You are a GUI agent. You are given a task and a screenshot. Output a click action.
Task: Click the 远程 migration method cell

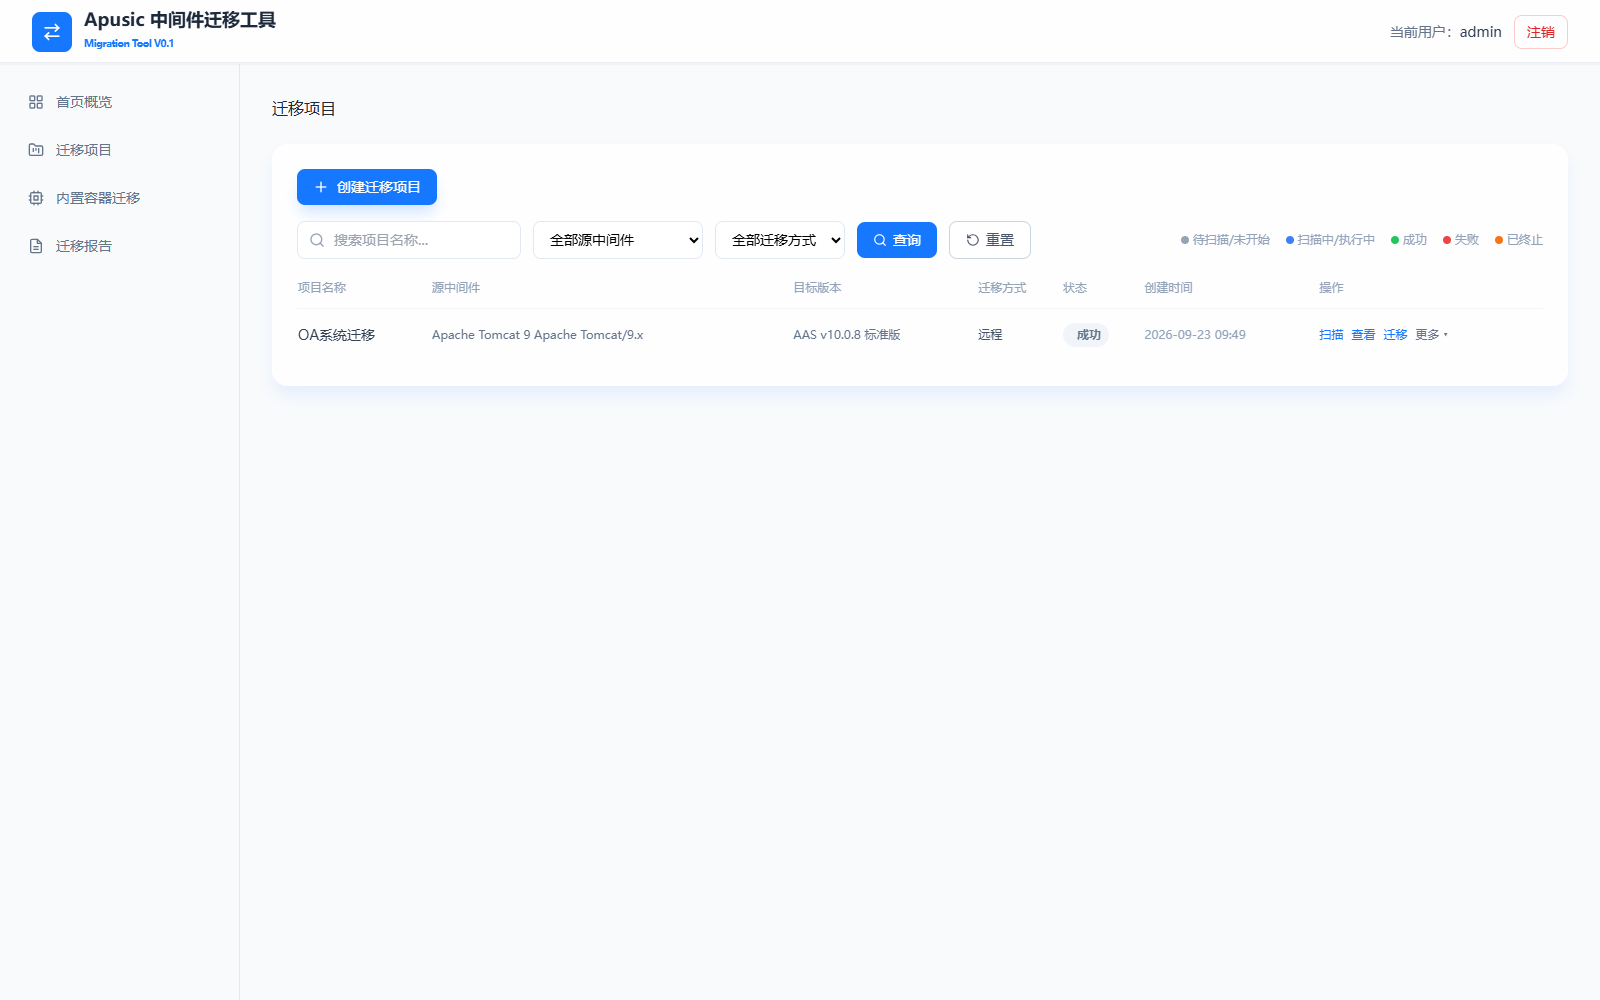[990, 335]
